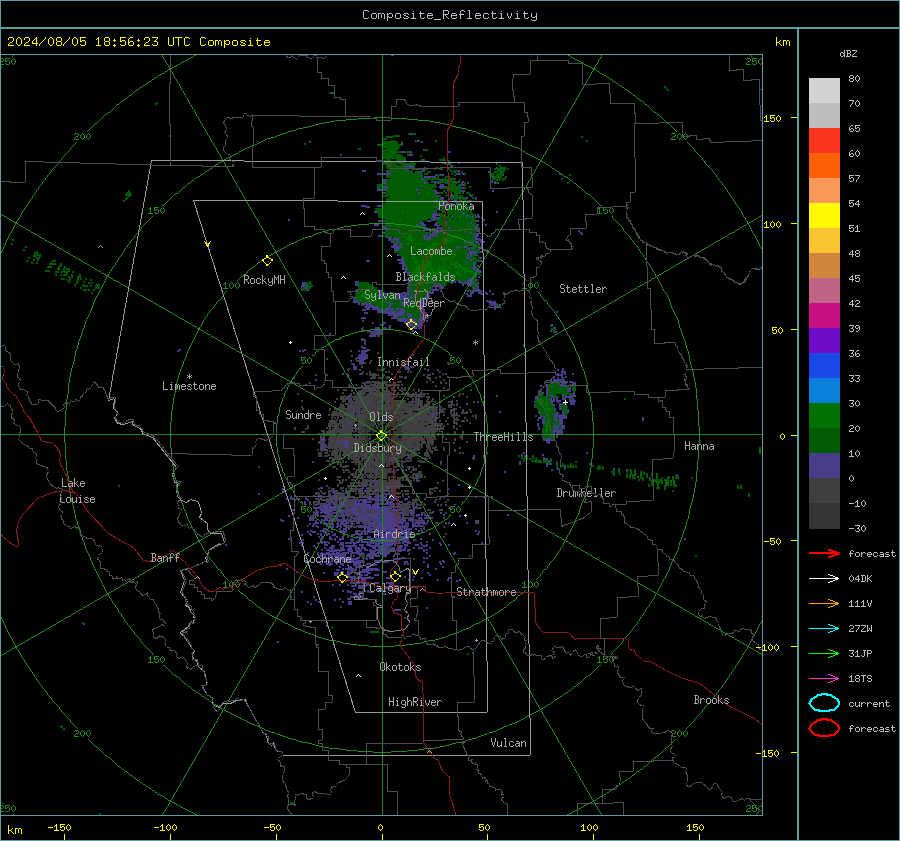Click the red forecast arrow in legend
The image size is (900, 841).
coord(824,553)
